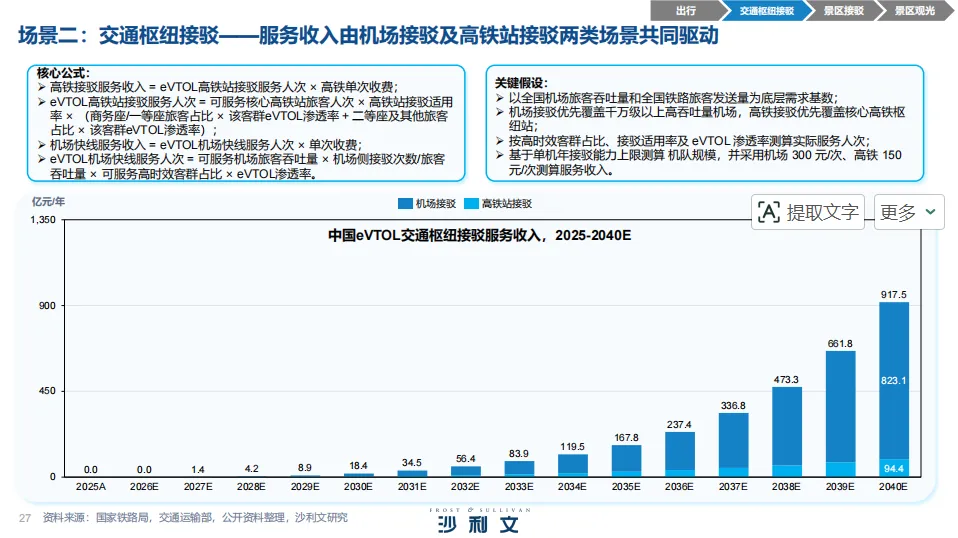958x538 pixels.
Task: Click the 900 y-axis label
Action: click(x=47, y=305)
